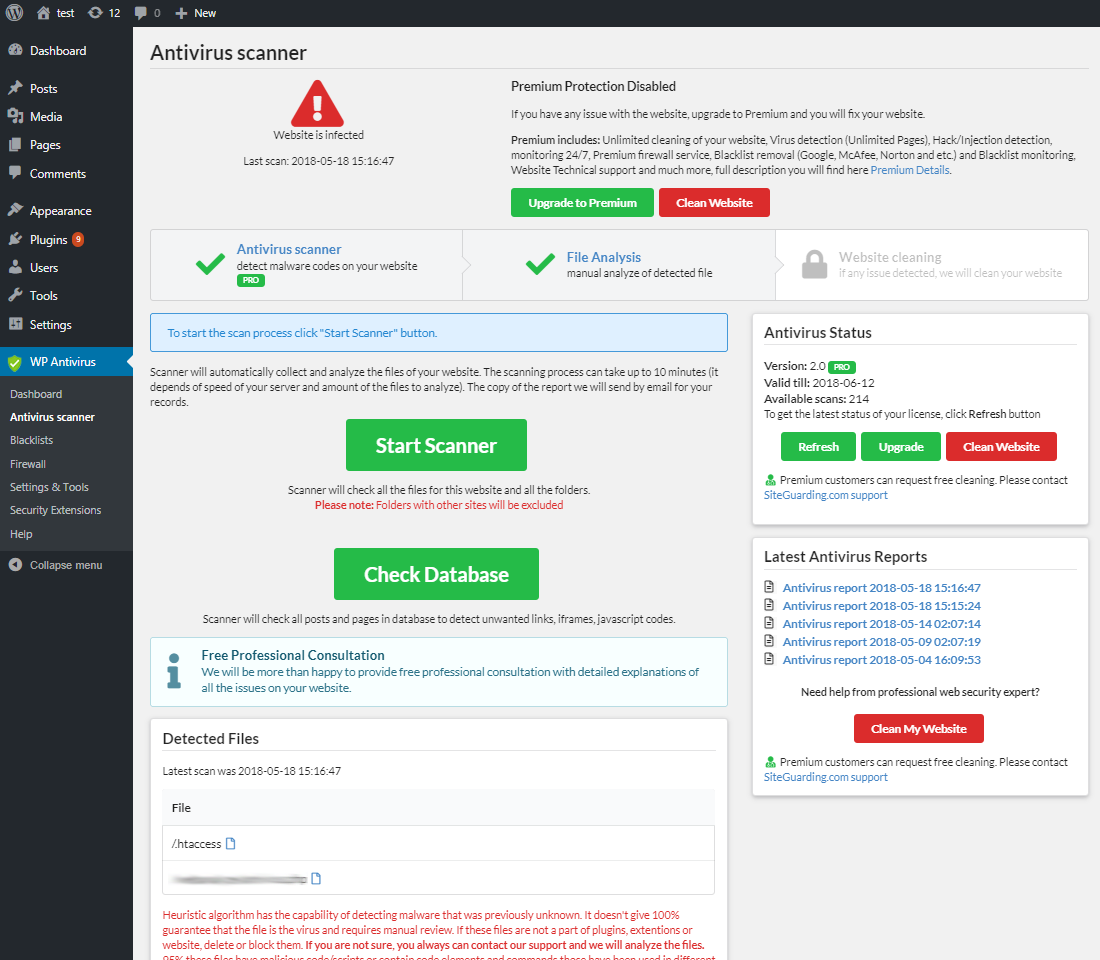
Task: Click the Upgrade to Premium button
Action: tap(582, 203)
